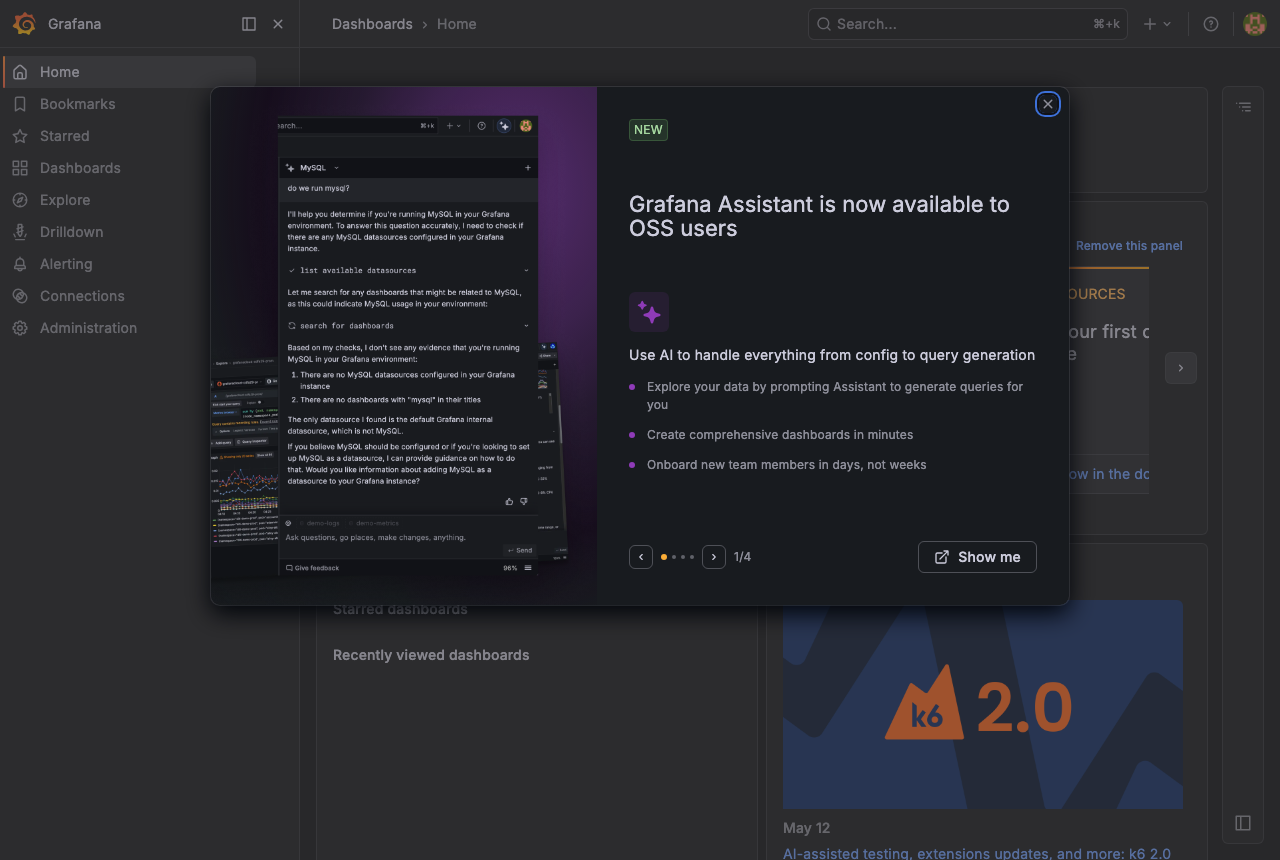Go to previous slide arrow
The width and height of the screenshot is (1280, 860).
(641, 557)
